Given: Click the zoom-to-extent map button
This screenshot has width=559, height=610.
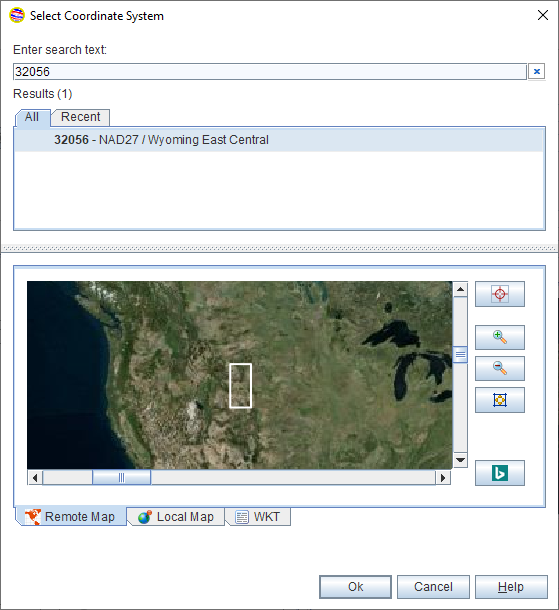Looking at the screenshot, I should [x=499, y=400].
